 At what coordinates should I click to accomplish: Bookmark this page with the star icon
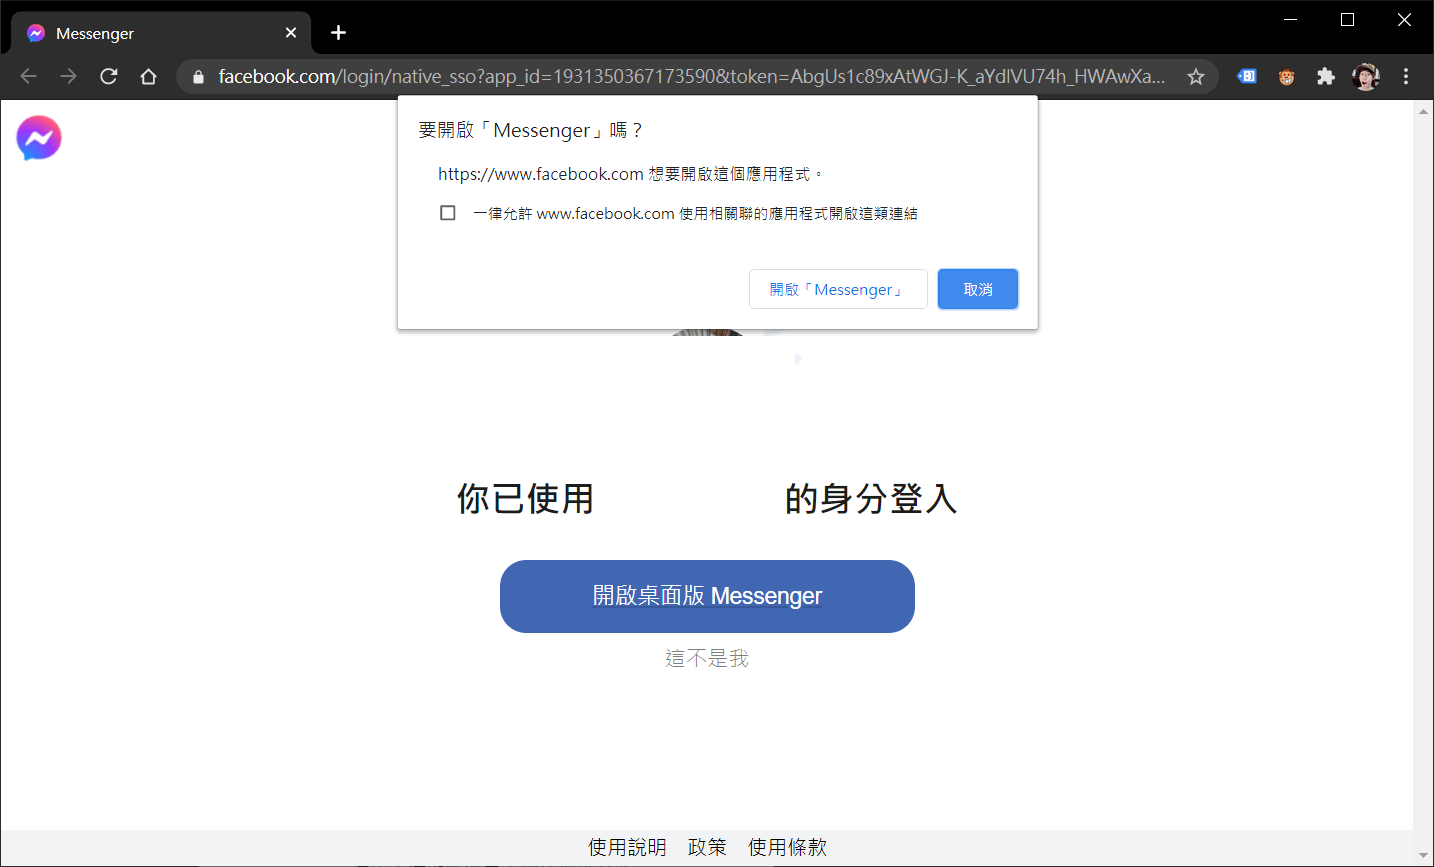[x=1196, y=77]
